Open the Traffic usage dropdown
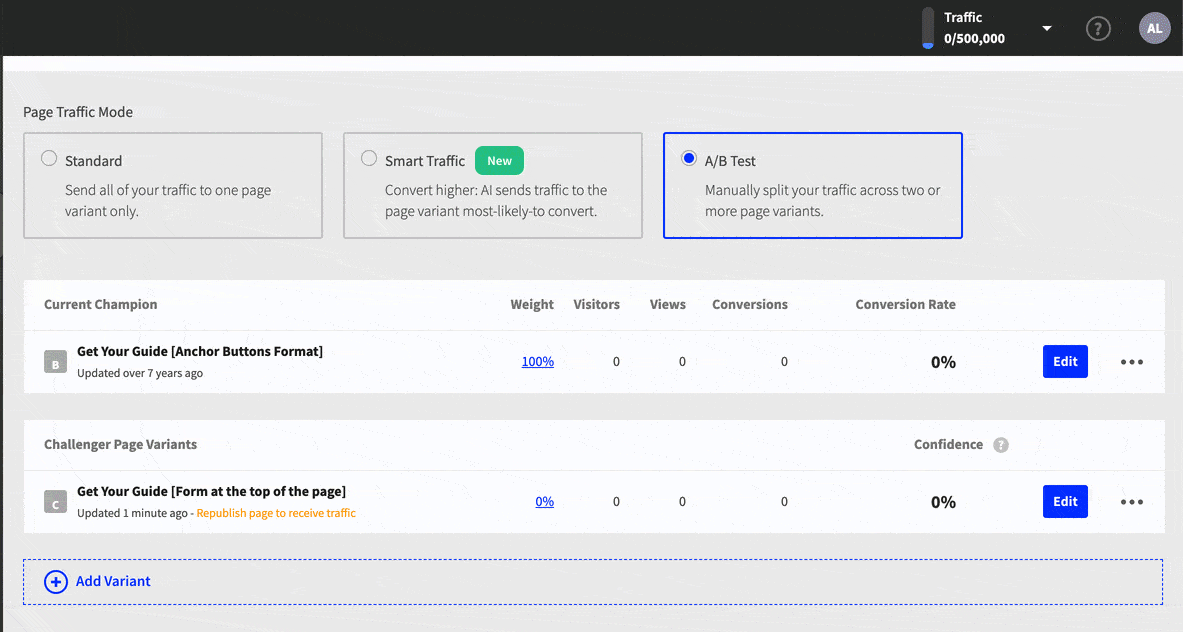This screenshot has height=632, width=1183. coord(1046,28)
